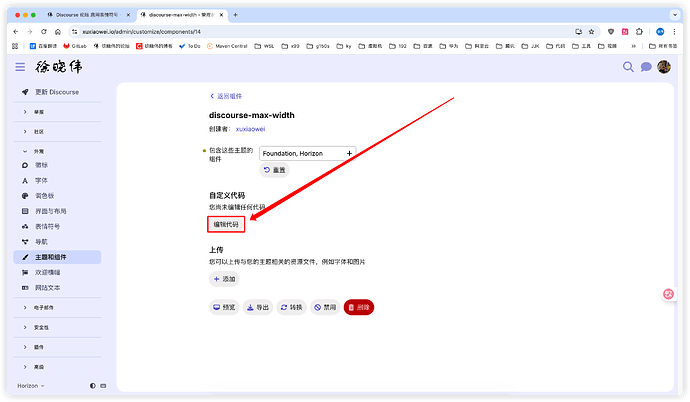
Task: Toggle the dark mode half-circle icon
Action: click(x=92, y=385)
